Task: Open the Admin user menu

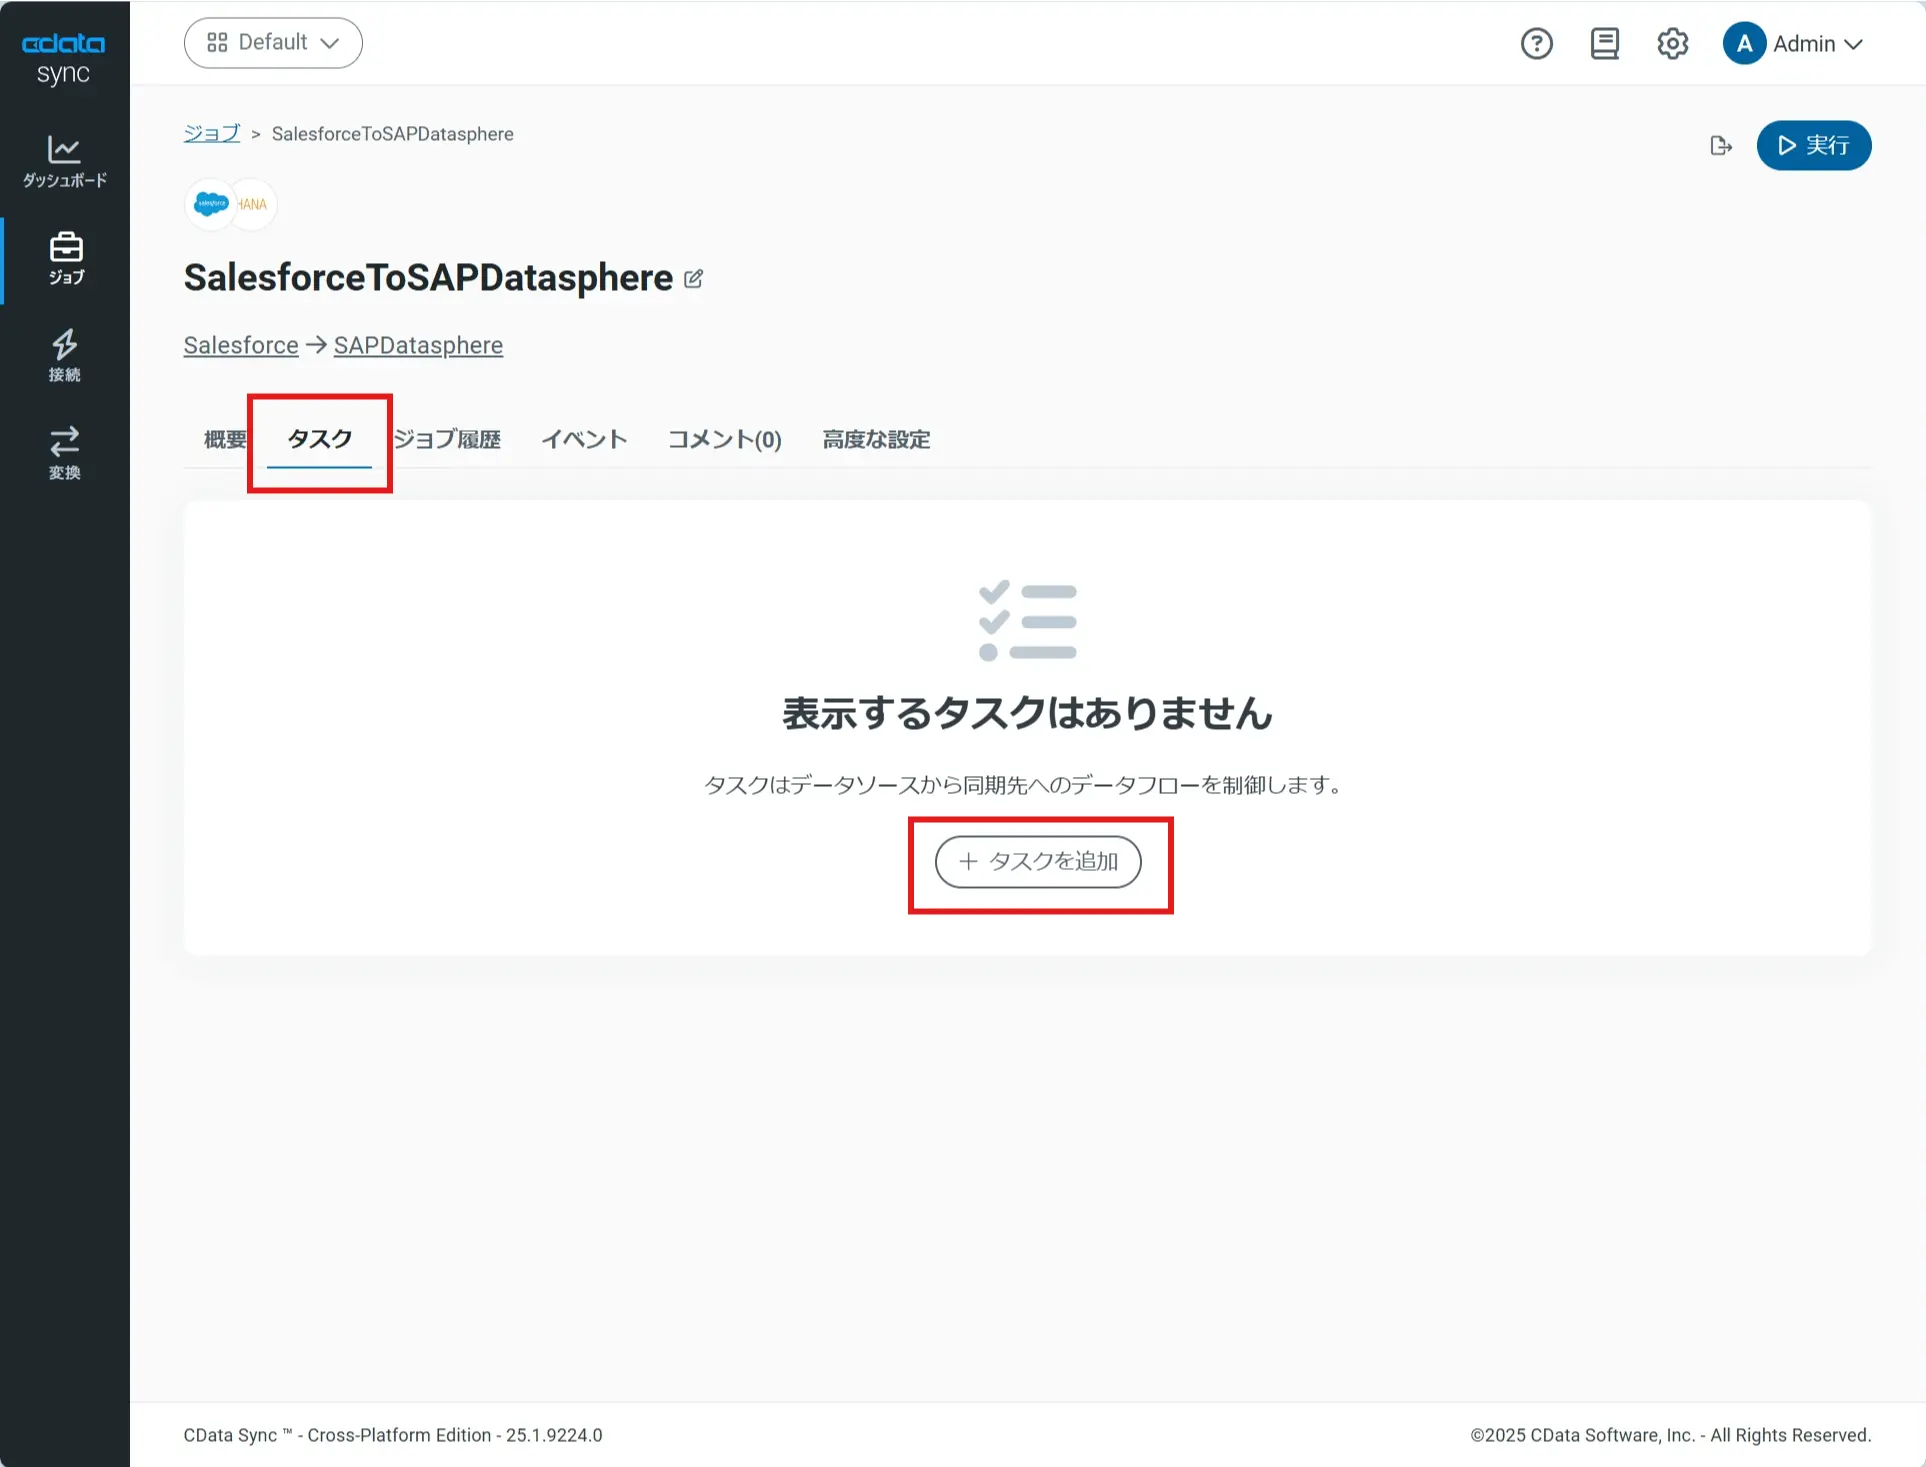Action: point(1794,44)
